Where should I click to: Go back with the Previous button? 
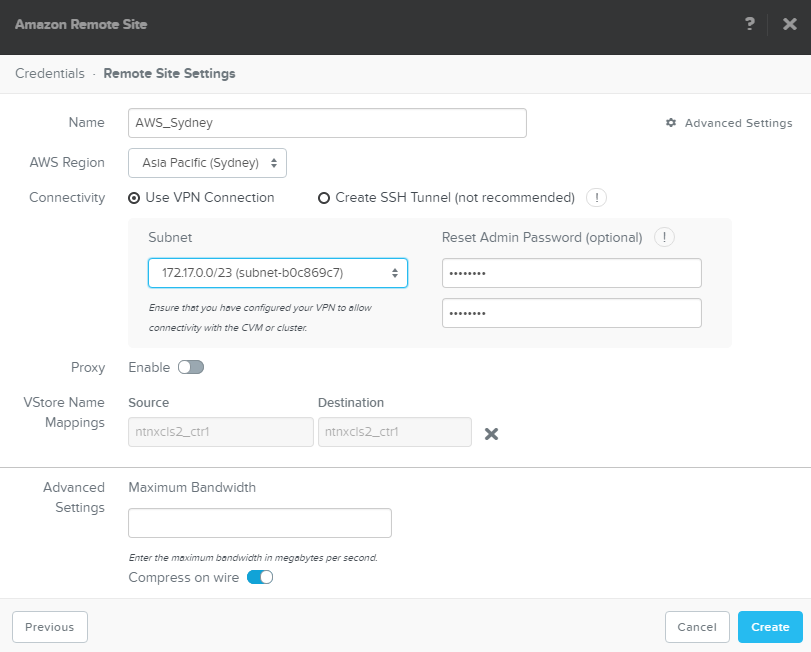[x=50, y=627]
